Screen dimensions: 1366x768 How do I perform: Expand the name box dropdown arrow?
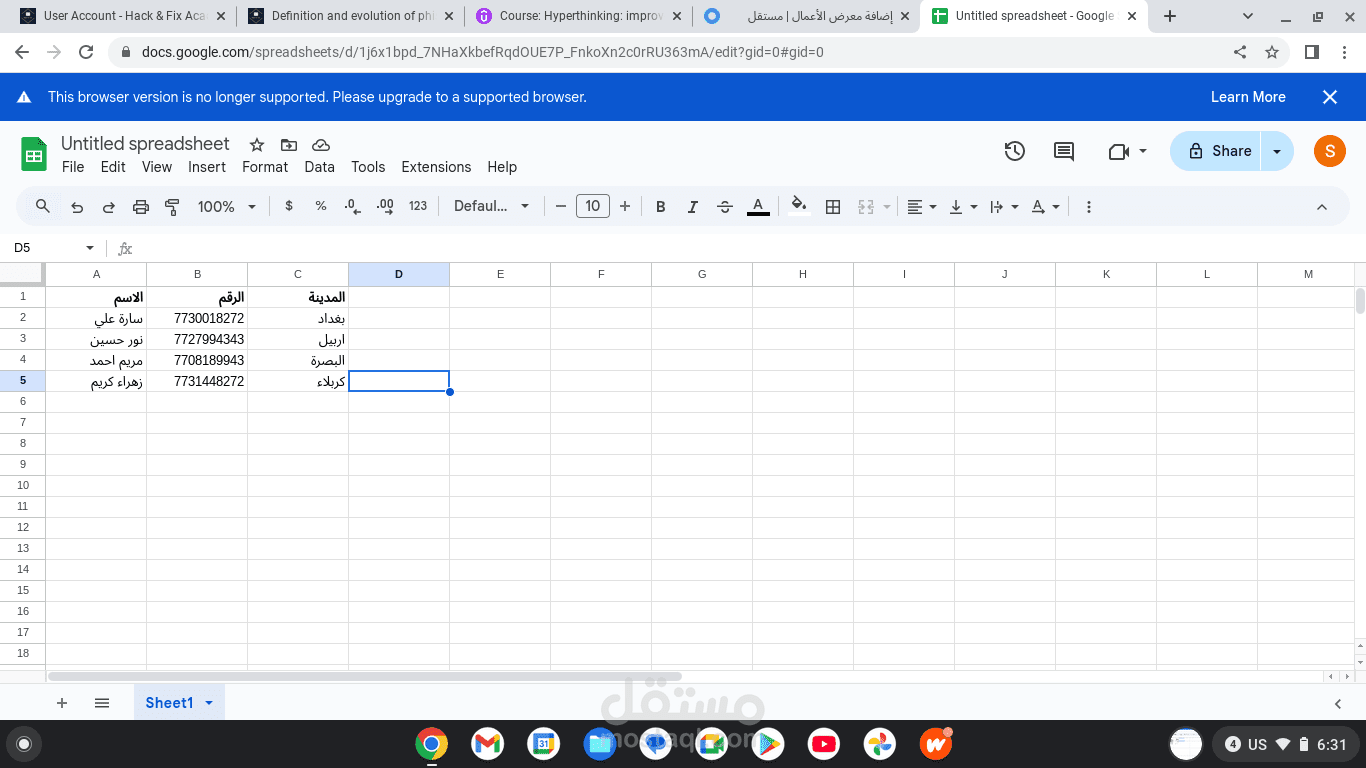90,248
